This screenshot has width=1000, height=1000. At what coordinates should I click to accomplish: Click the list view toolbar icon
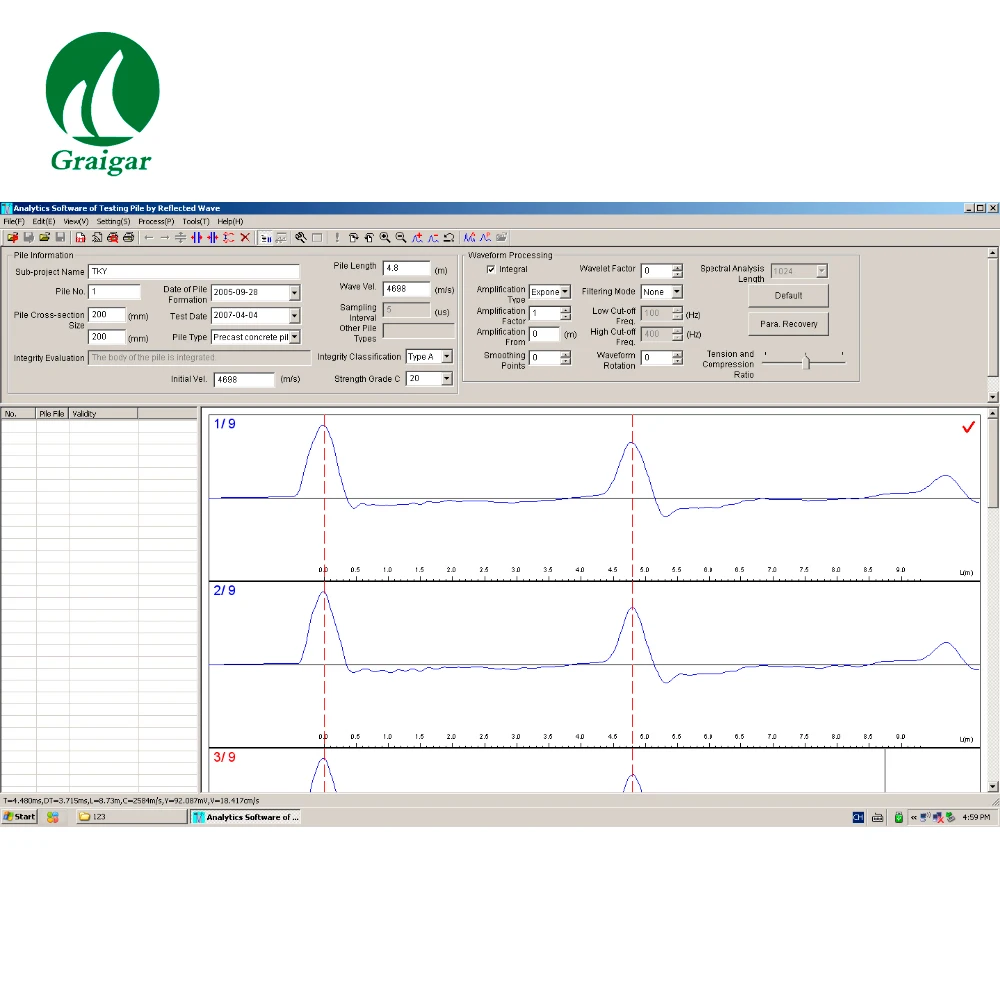point(266,238)
